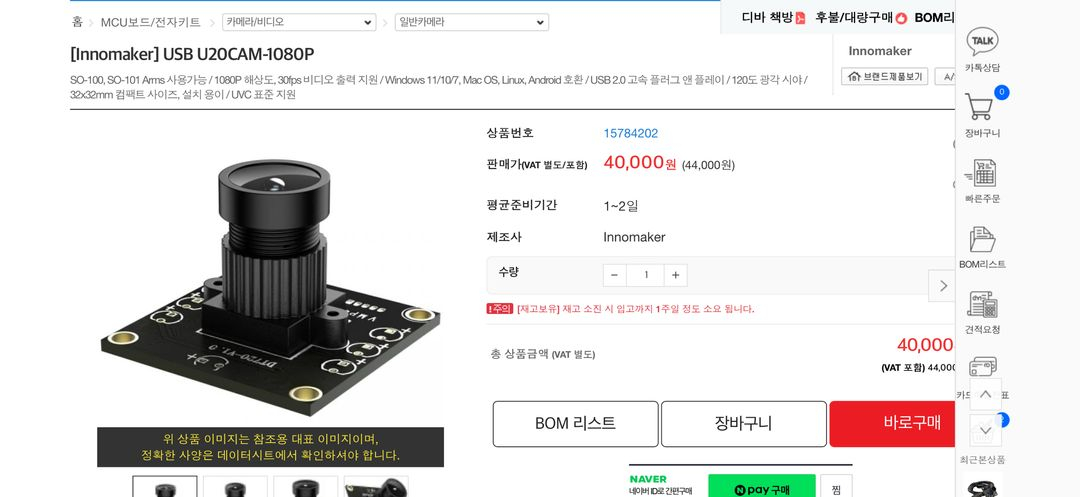This screenshot has height=497, width=1080.
Task: Add to cart with 장바구니 button
Action: 744,424
